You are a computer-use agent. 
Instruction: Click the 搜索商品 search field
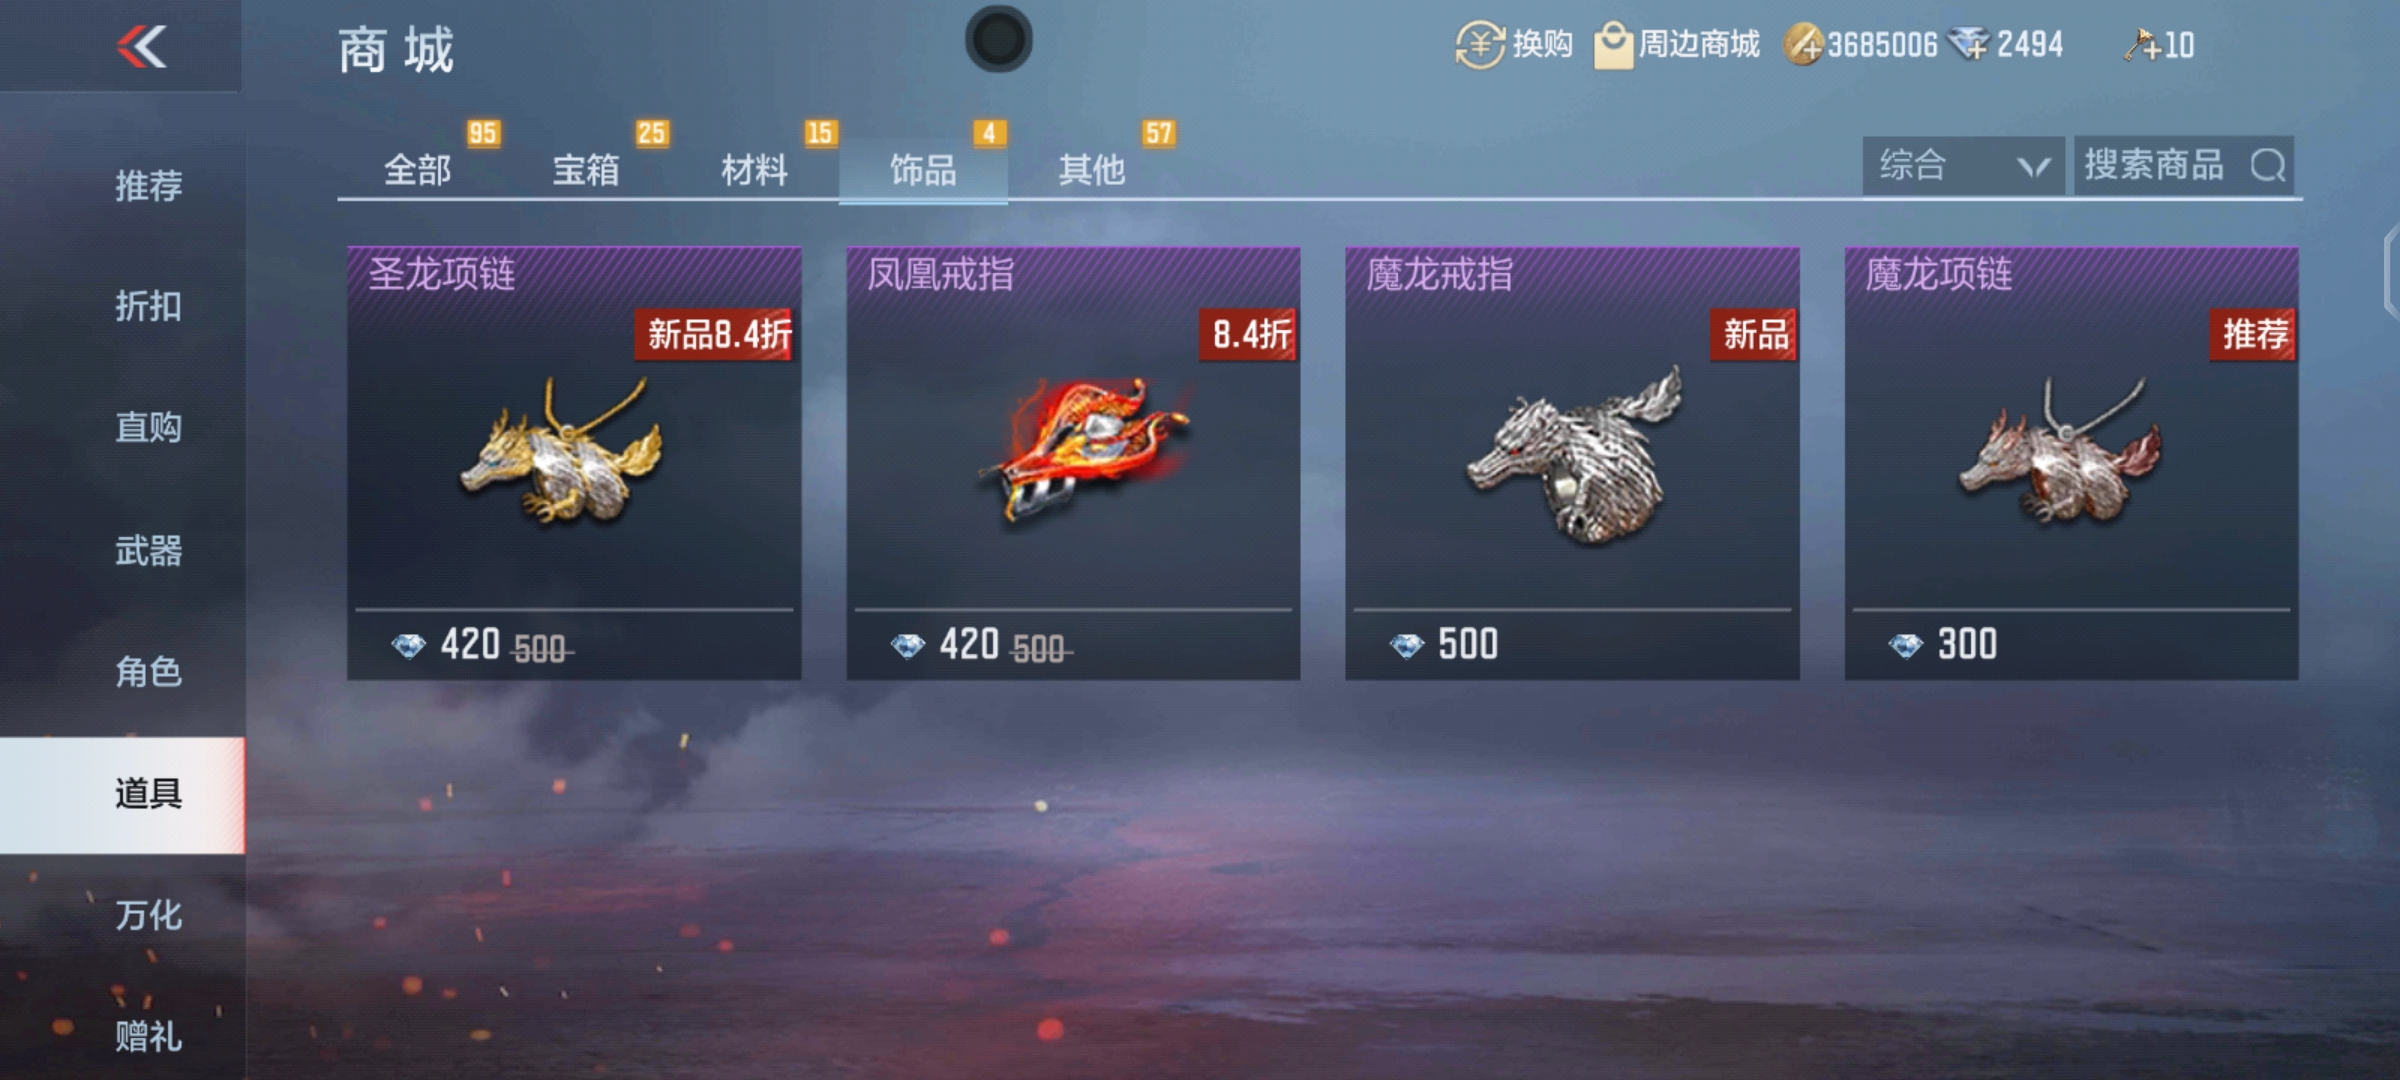pyautogui.click(x=2184, y=166)
